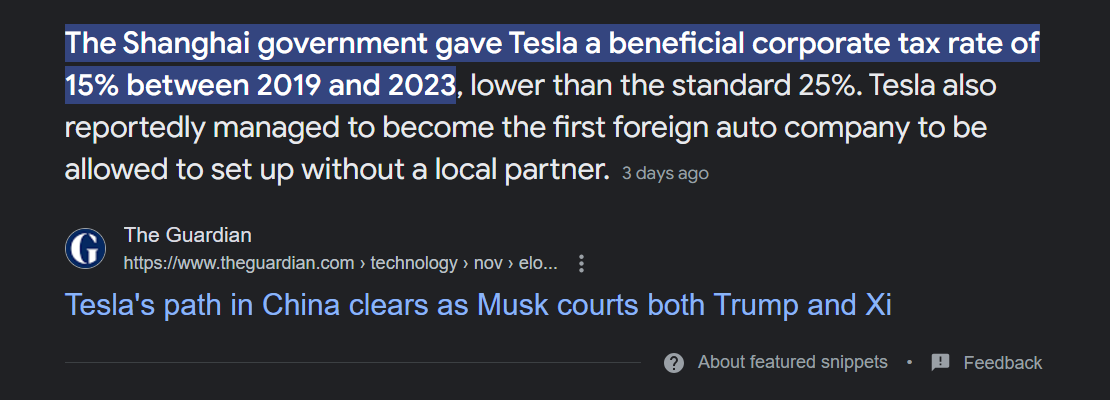Click the Feedback exclamation bubble icon
The height and width of the screenshot is (400, 1110).
940,362
